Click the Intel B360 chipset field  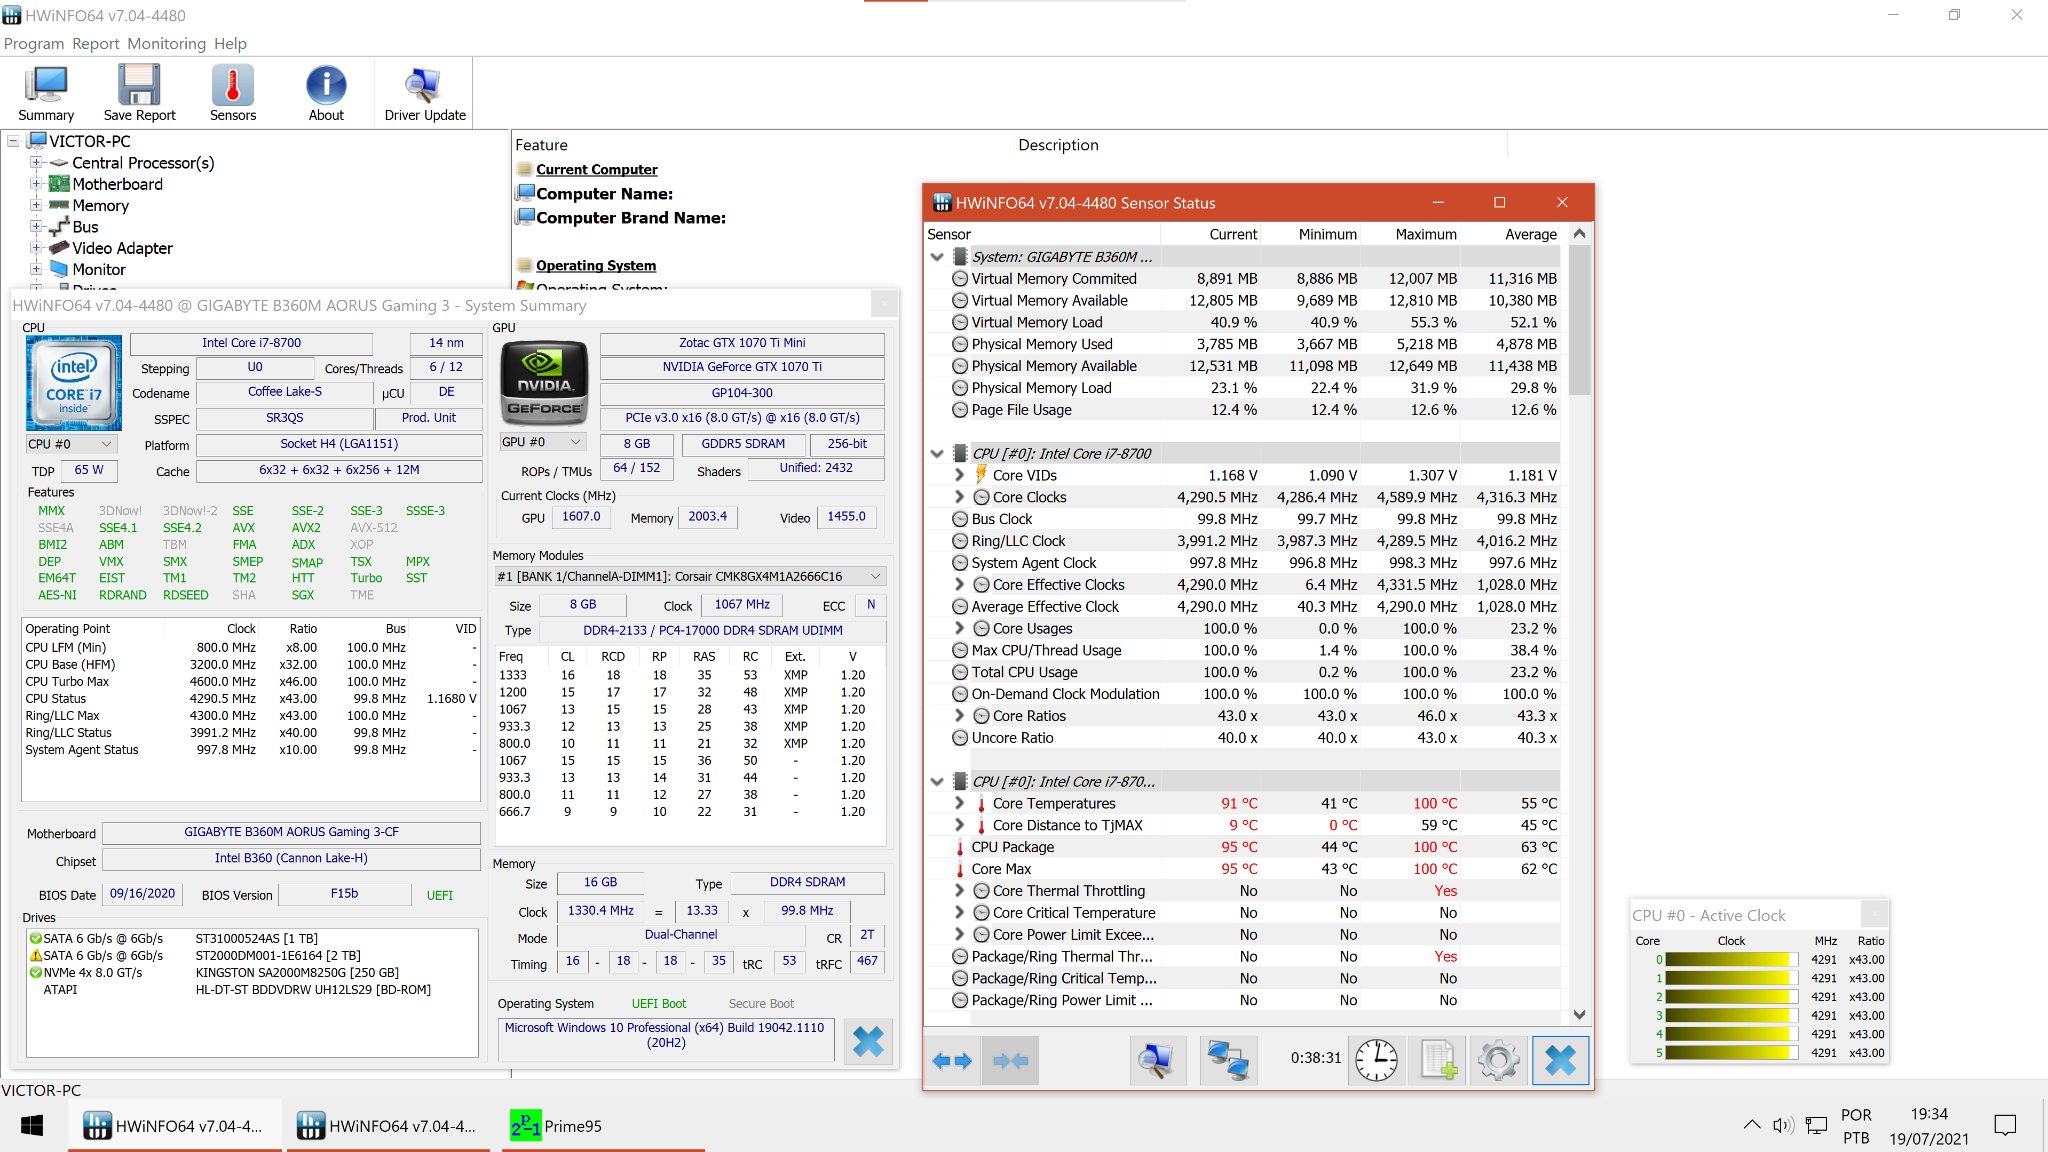click(291, 858)
